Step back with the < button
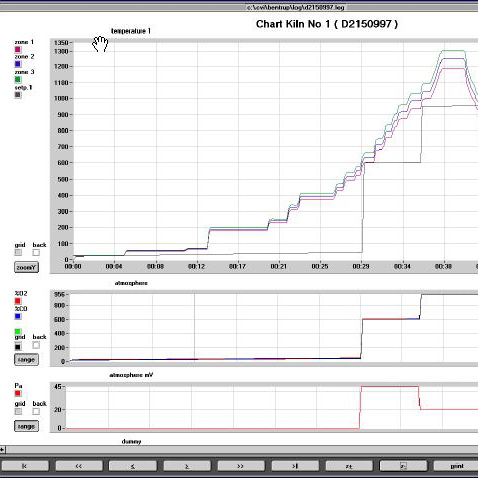The image size is (478, 478). [133, 466]
